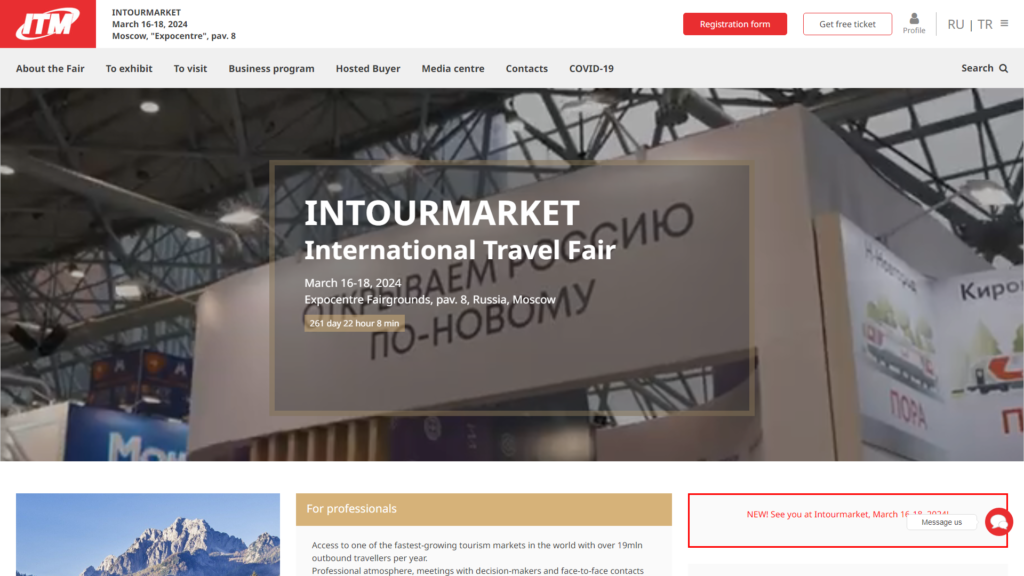This screenshot has width=1024, height=576.
Task: Click the Message us label
Action: pos(941,522)
